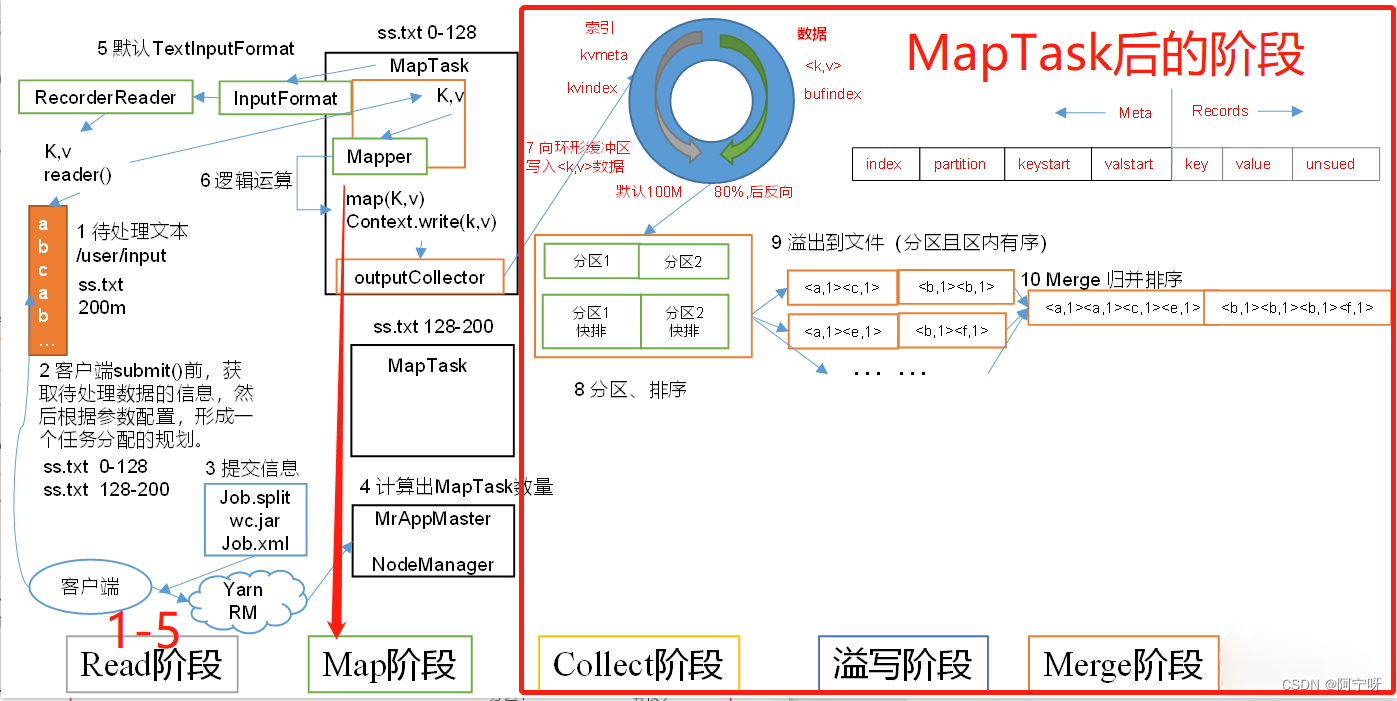Select the 客户端 client oval shape

click(x=90, y=587)
